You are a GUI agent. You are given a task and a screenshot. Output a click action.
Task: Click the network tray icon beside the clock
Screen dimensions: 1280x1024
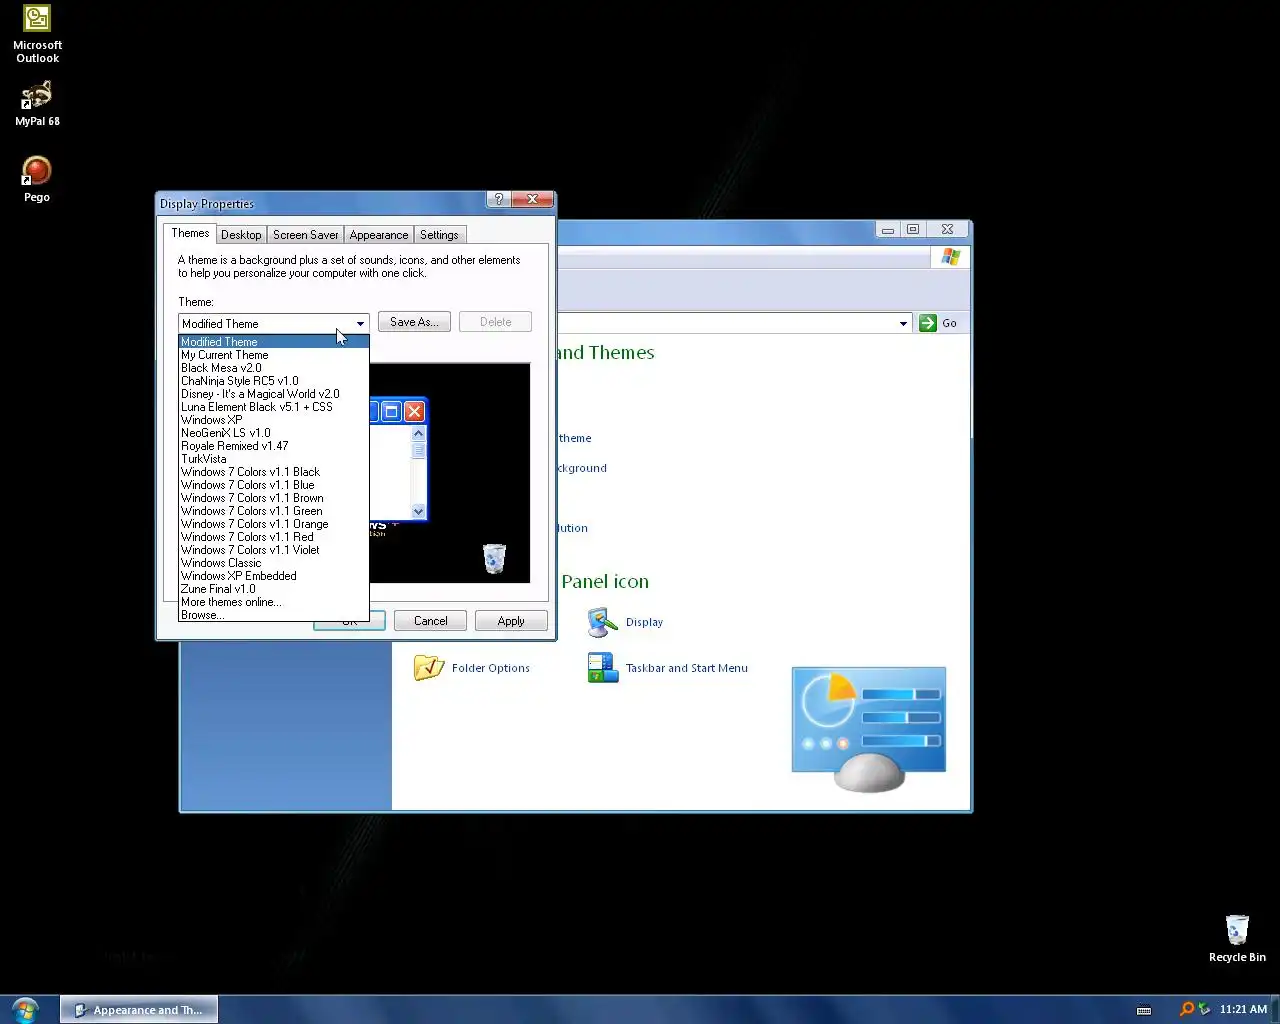point(1205,1009)
